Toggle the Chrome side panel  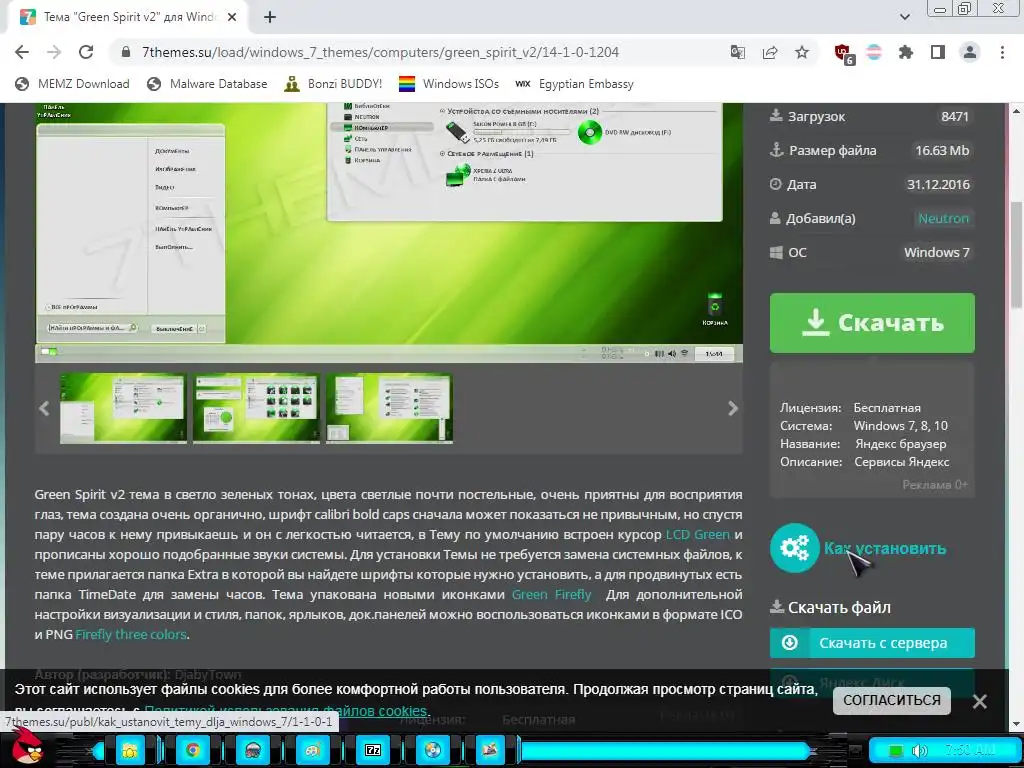coord(938,52)
